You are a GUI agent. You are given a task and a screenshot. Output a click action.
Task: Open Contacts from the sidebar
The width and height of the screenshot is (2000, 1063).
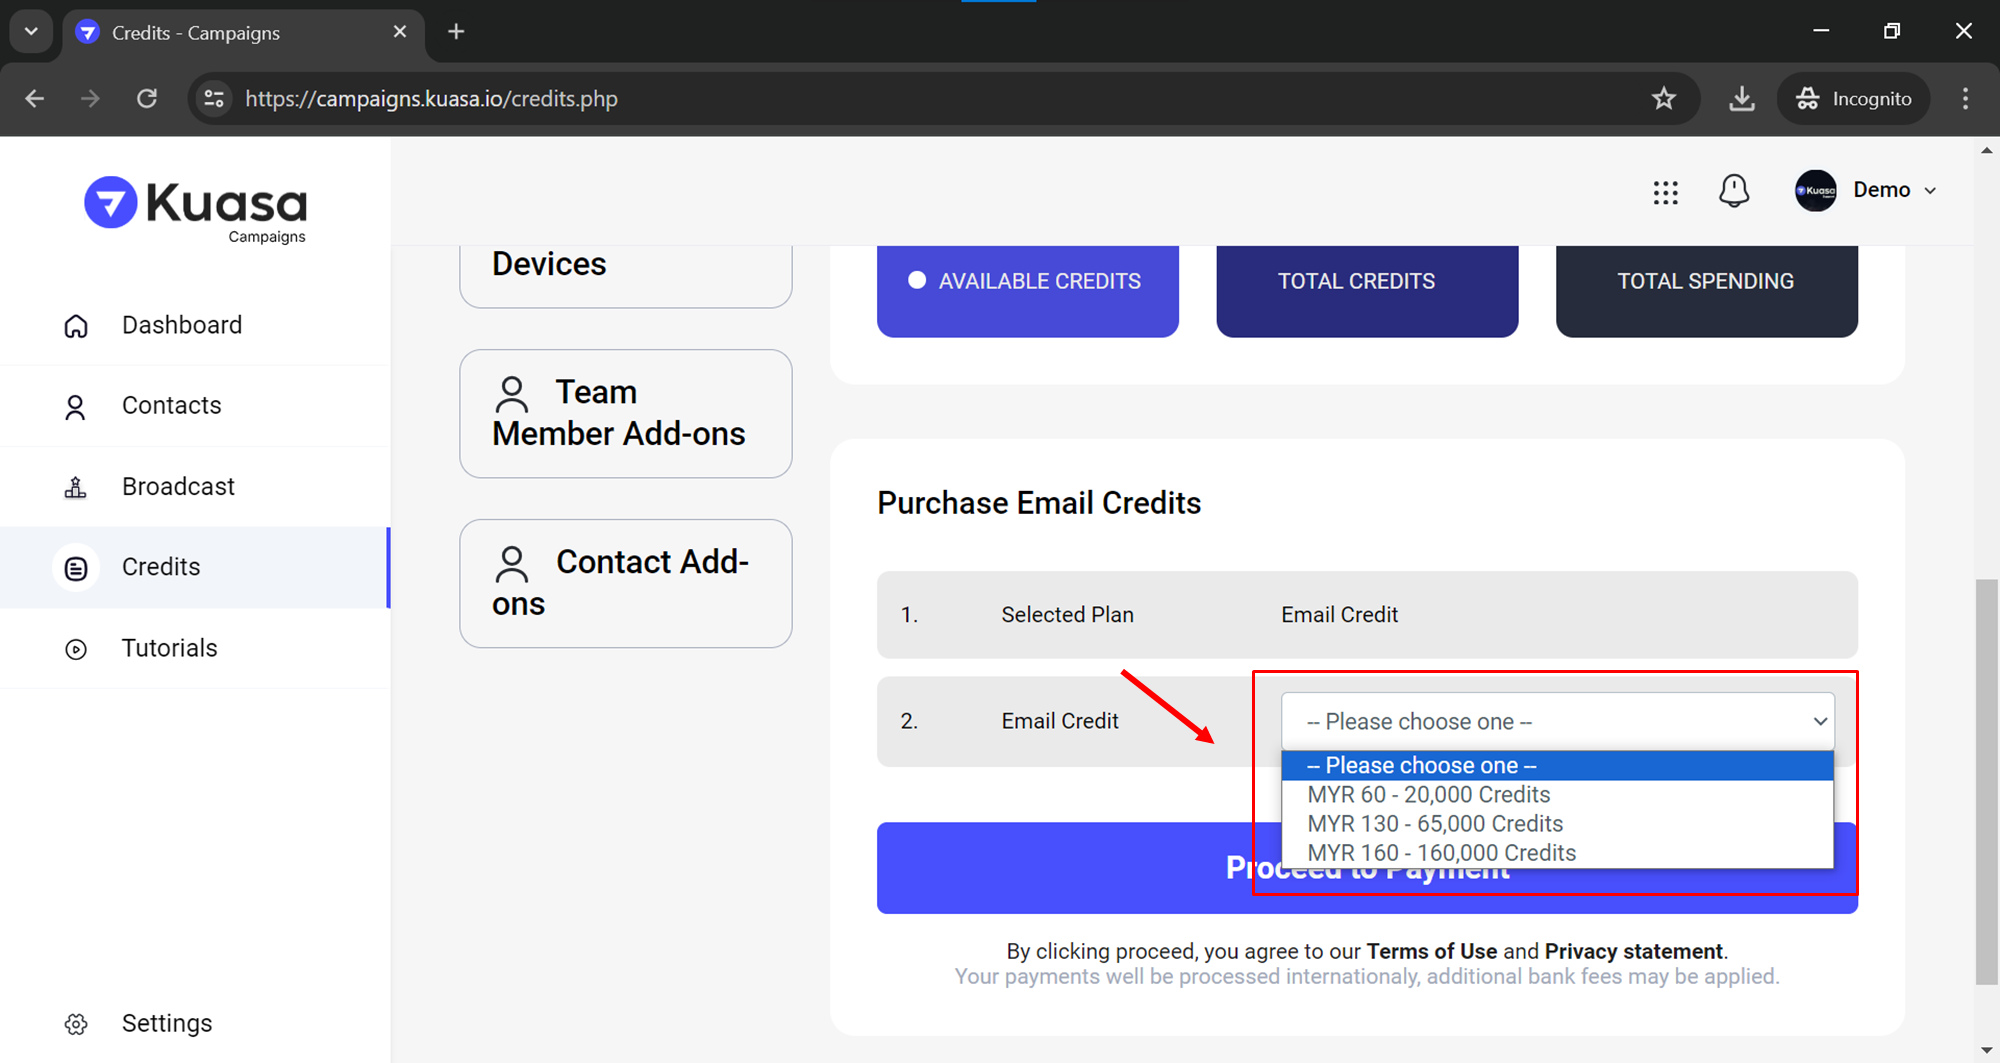tap(171, 406)
